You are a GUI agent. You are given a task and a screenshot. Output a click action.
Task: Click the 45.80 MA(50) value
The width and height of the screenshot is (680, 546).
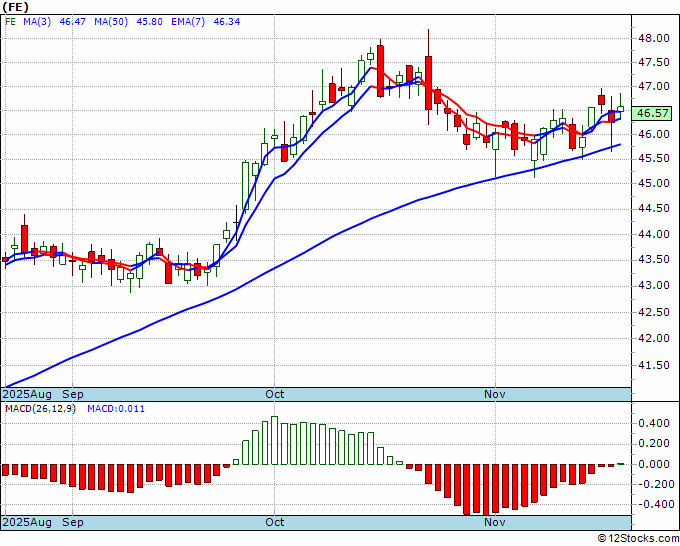149,21
